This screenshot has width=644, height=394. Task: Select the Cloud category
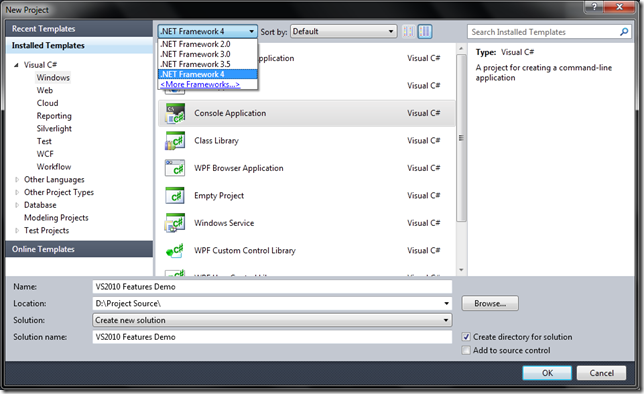point(48,103)
